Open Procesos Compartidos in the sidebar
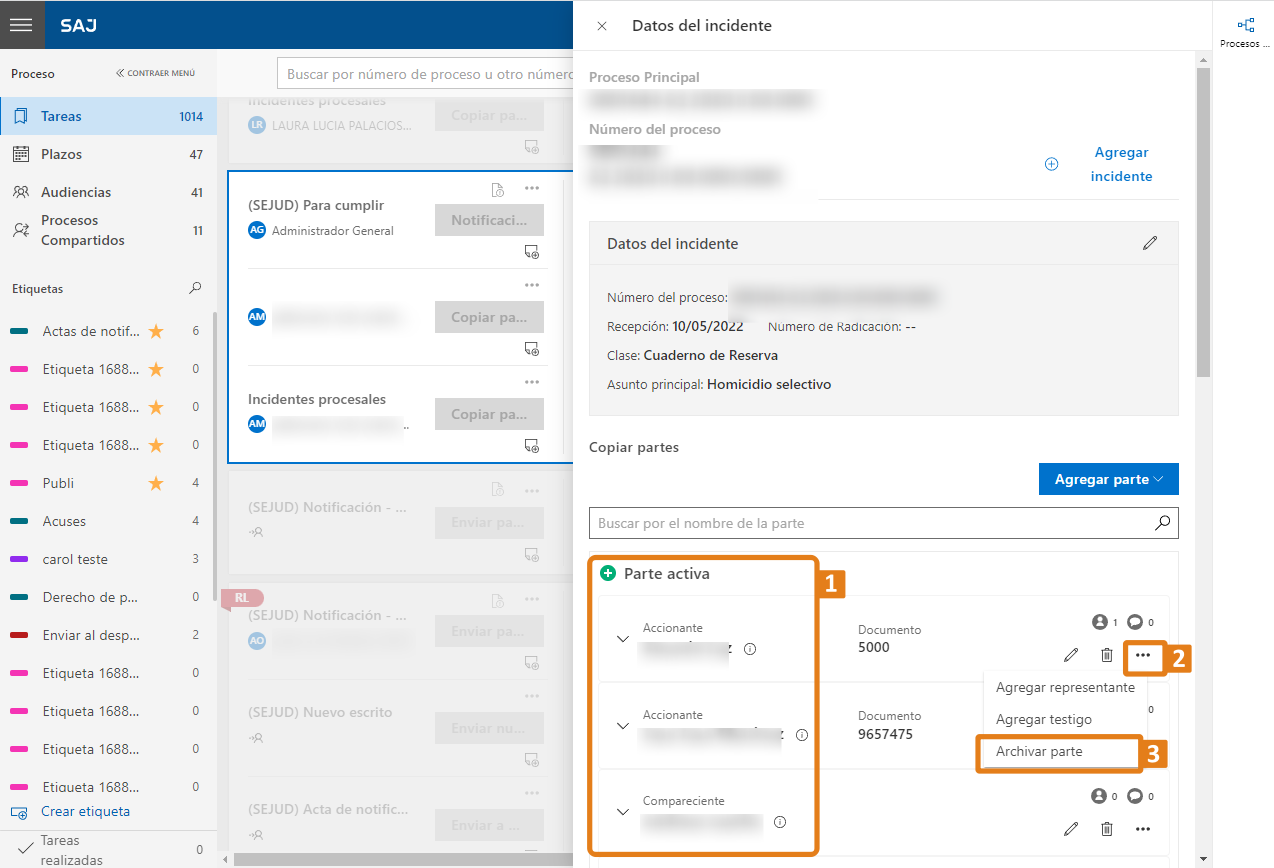Viewport: 1274px width, 868px height. click(x=108, y=230)
